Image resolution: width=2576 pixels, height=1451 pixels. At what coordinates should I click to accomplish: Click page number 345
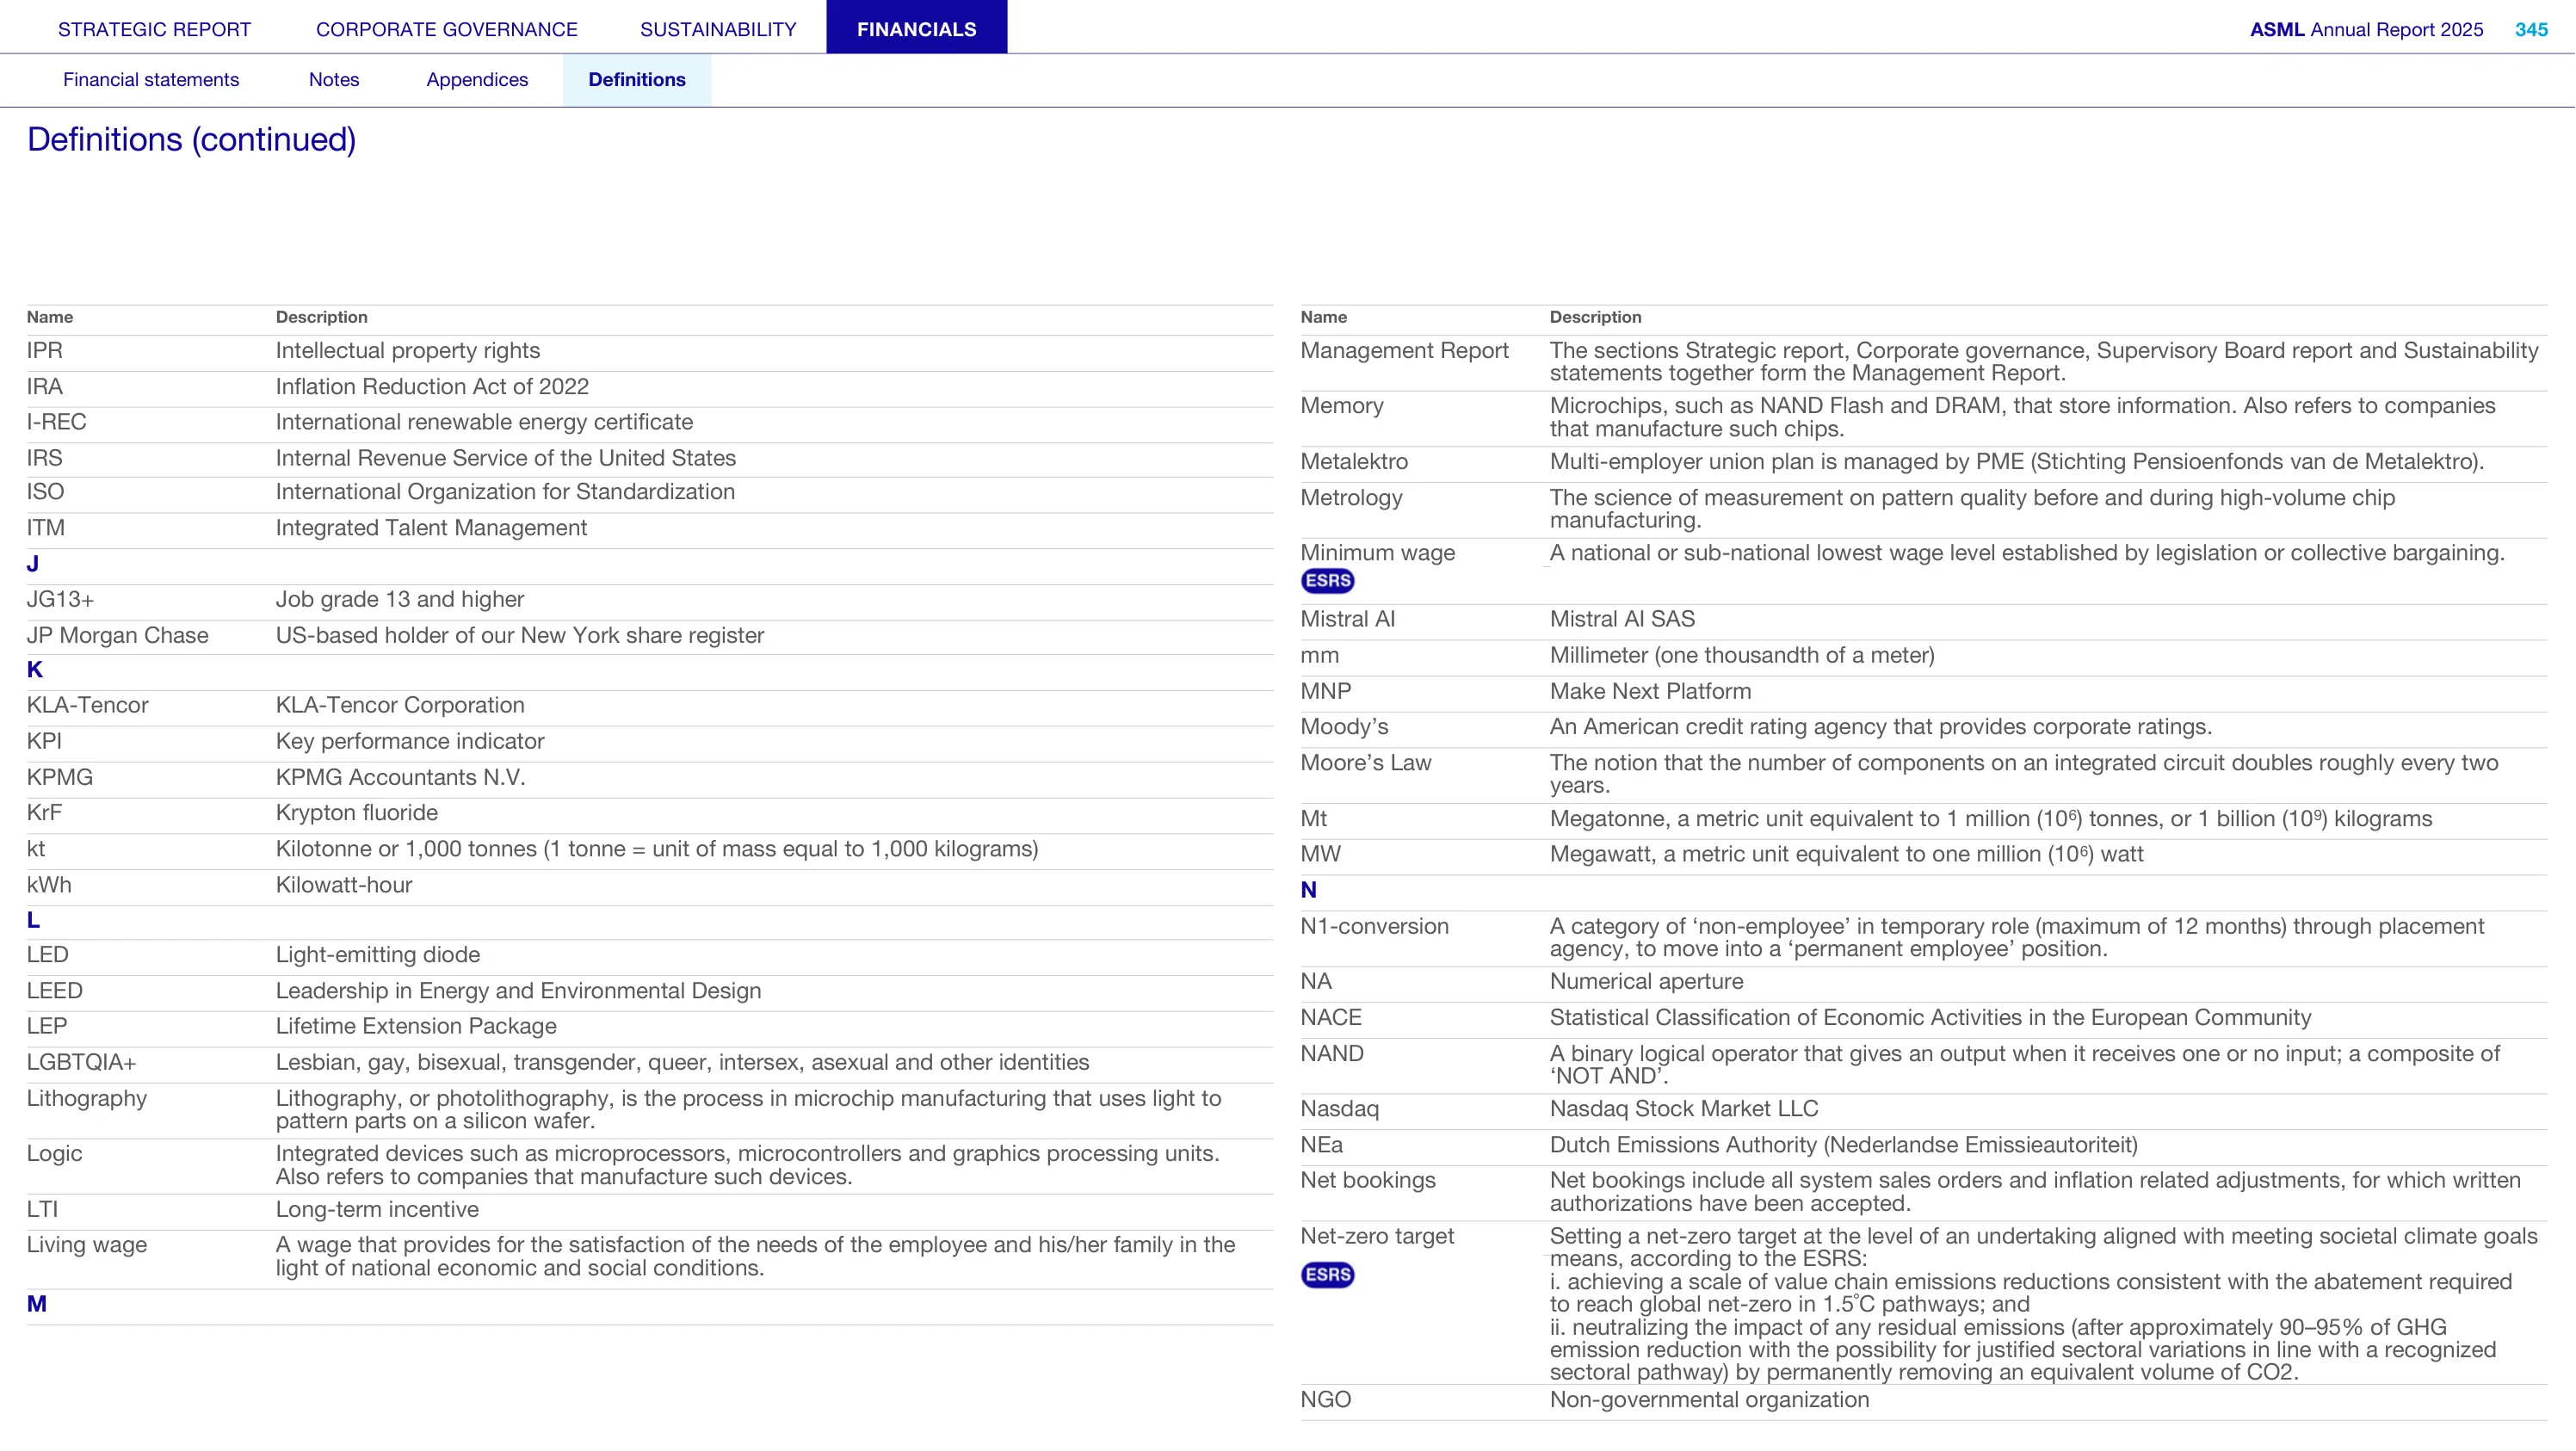[2531, 29]
